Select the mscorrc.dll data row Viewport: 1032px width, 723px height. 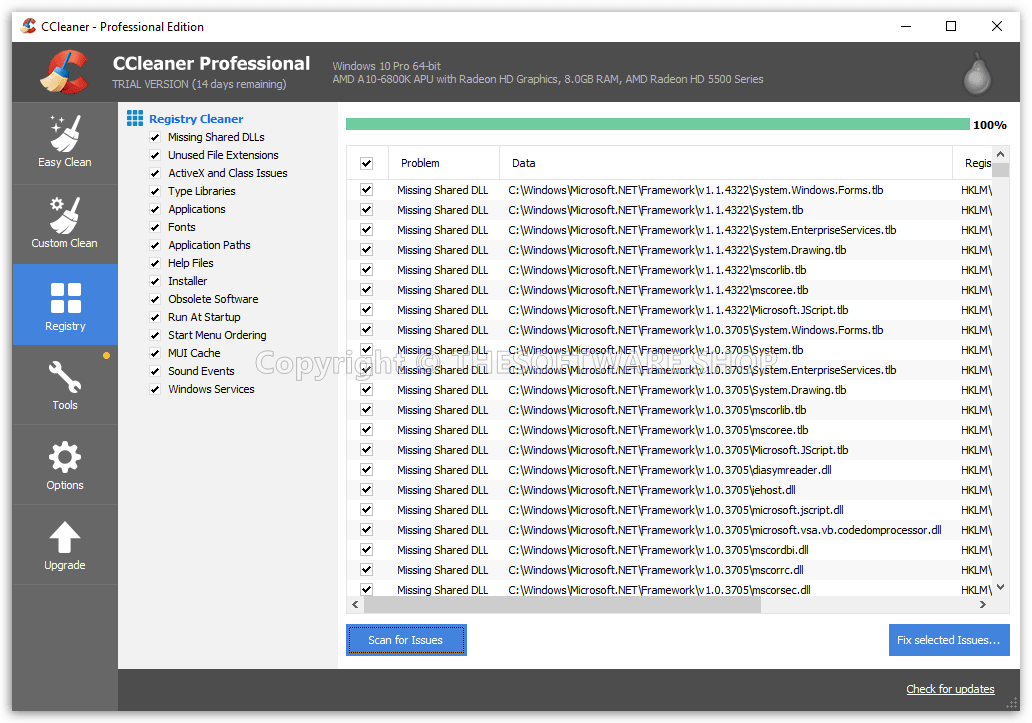coord(670,570)
